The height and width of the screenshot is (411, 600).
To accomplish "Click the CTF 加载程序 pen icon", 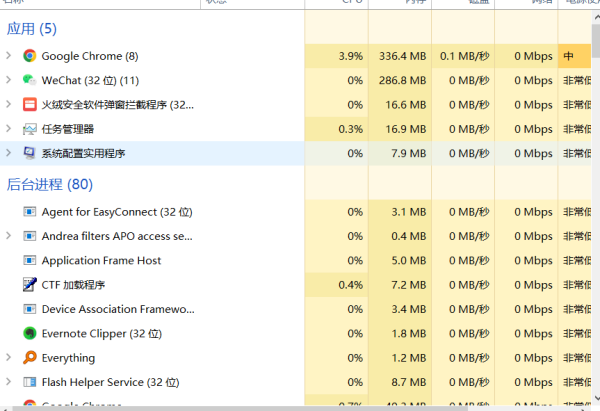I will point(29,284).
